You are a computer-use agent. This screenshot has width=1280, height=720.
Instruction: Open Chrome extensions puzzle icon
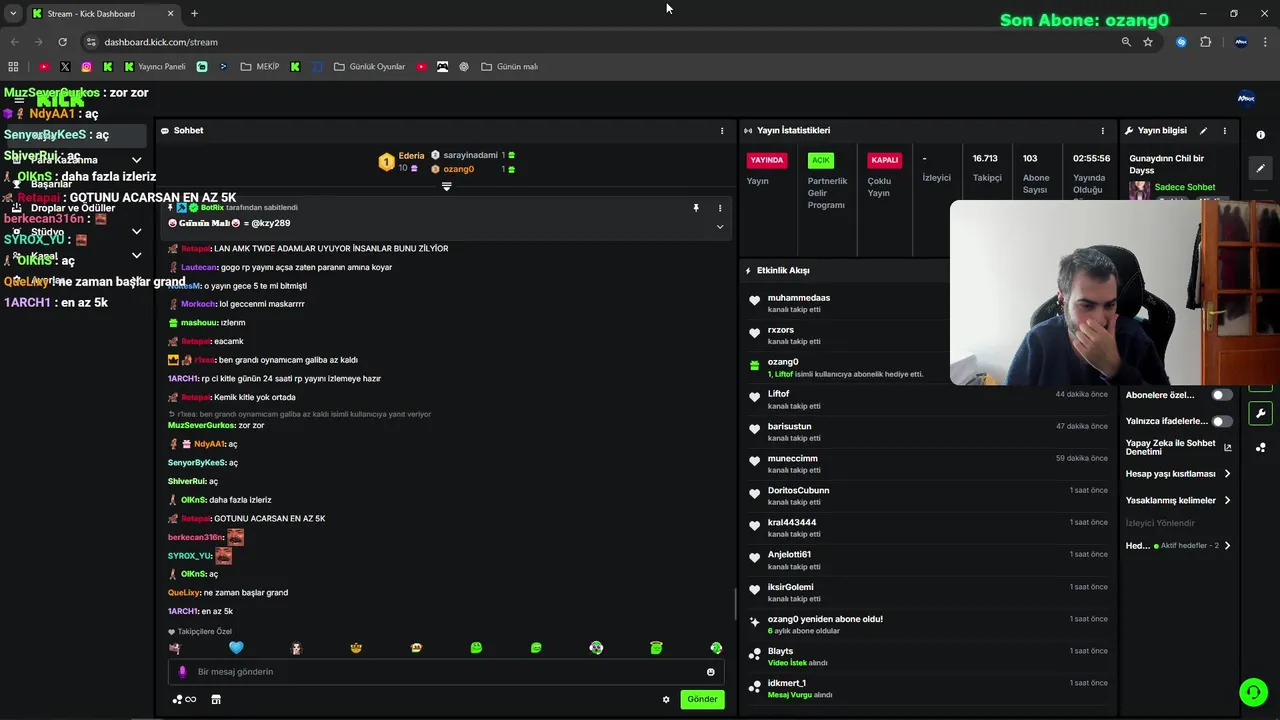coord(1205,42)
